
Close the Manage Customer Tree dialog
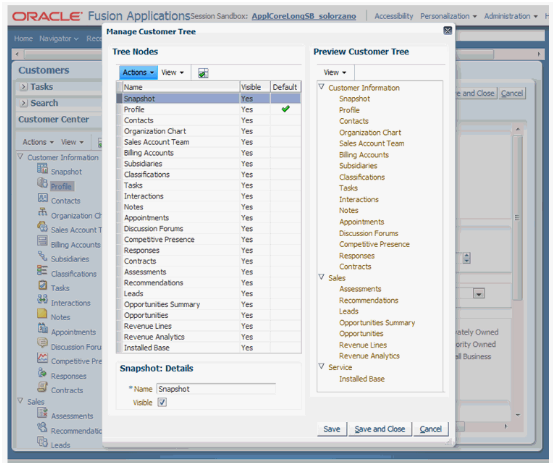(448, 31)
